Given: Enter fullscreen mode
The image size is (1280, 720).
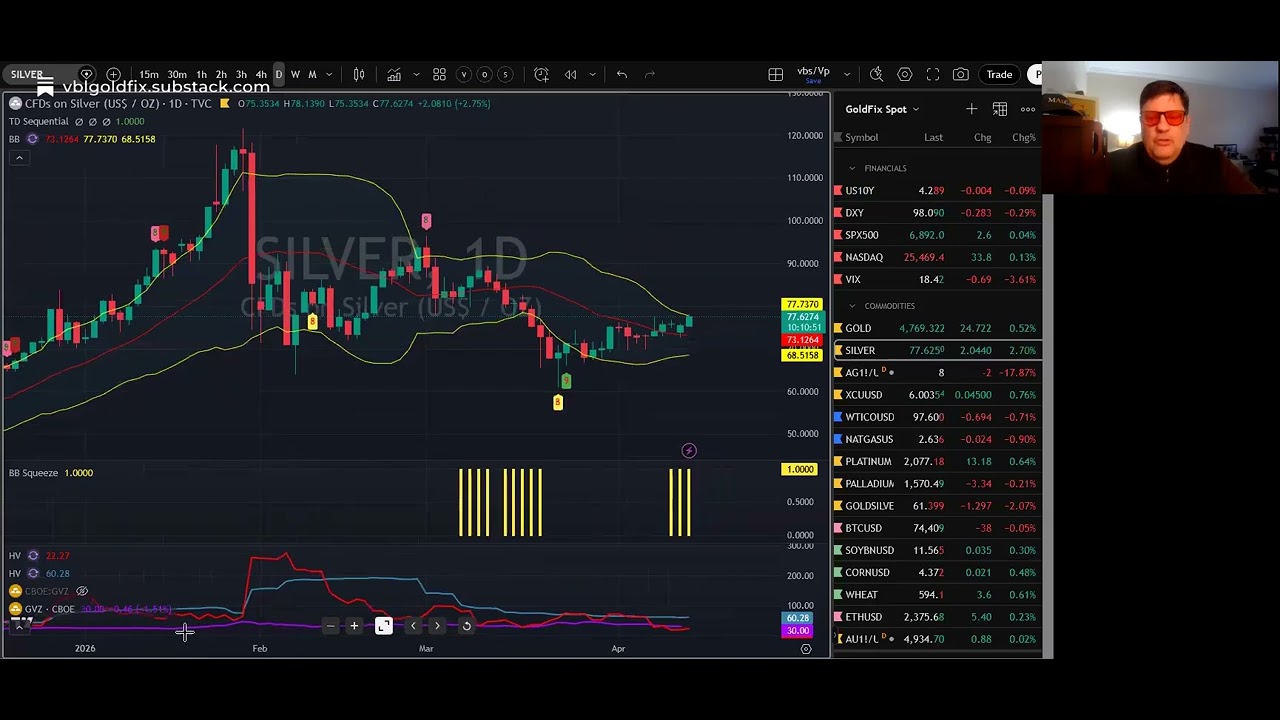Looking at the screenshot, I should [x=932, y=74].
